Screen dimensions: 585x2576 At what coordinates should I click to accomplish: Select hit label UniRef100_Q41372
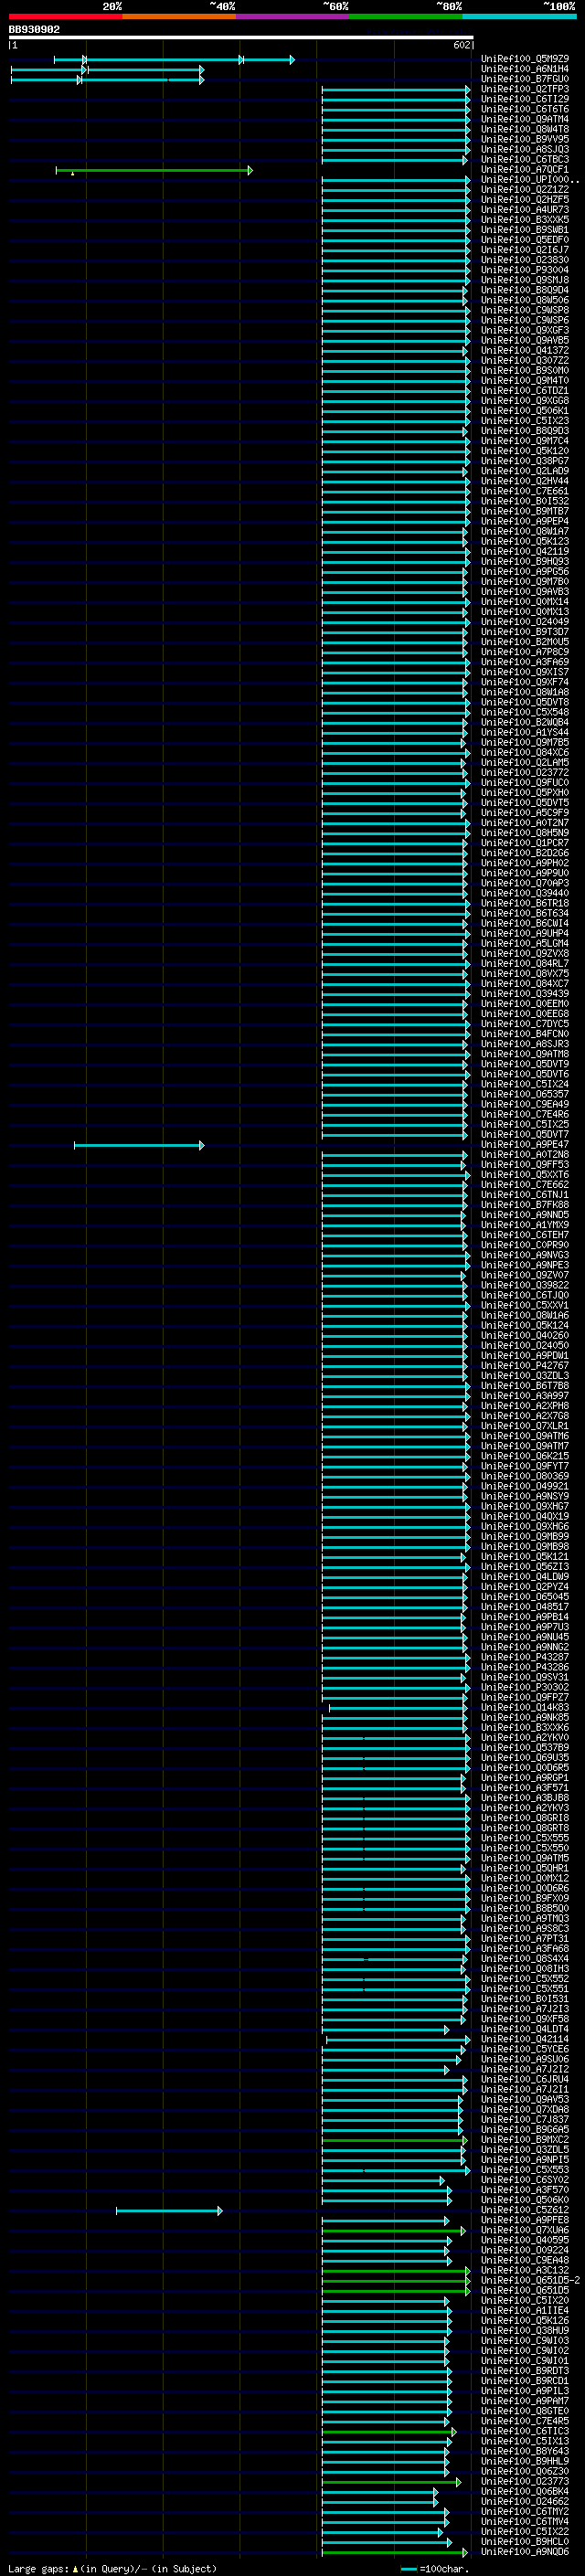[525, 351]
